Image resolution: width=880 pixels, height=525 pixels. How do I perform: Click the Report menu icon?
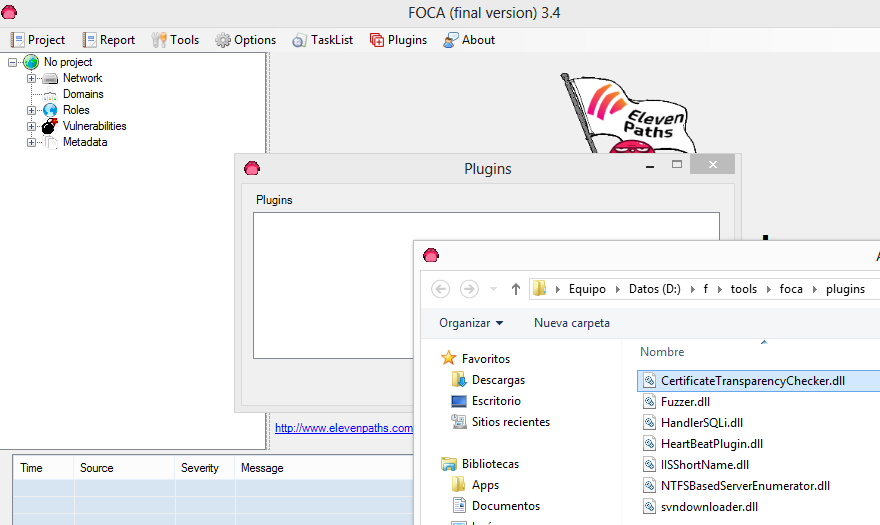pyautogui.click(x=89, y=40)
